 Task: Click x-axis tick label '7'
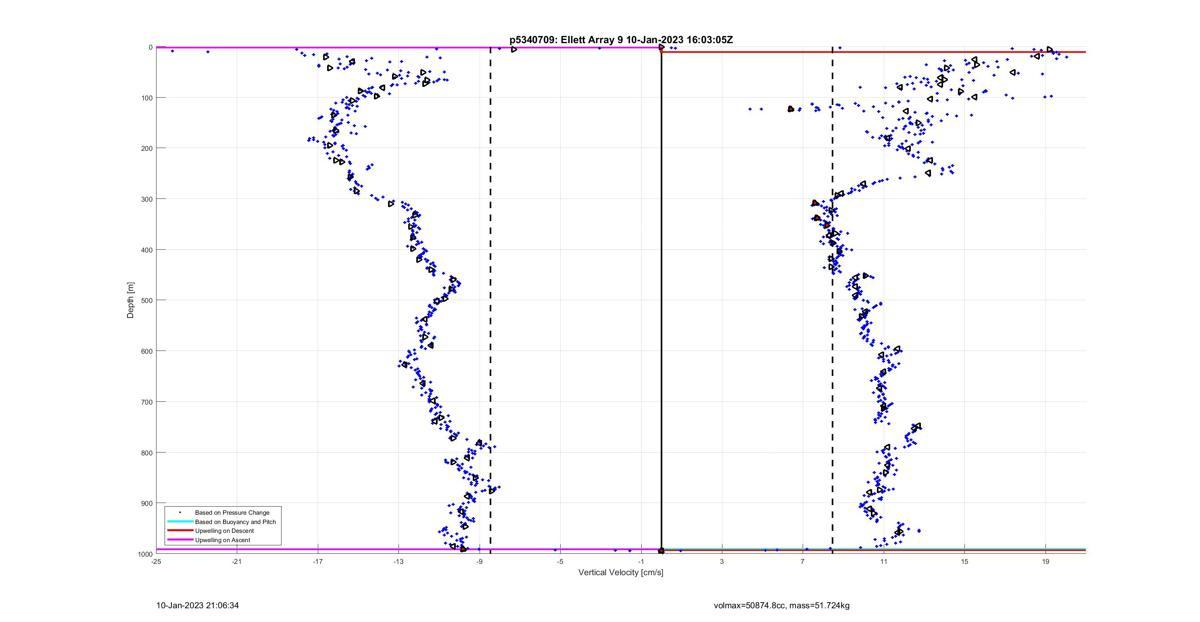pos(803,562)
